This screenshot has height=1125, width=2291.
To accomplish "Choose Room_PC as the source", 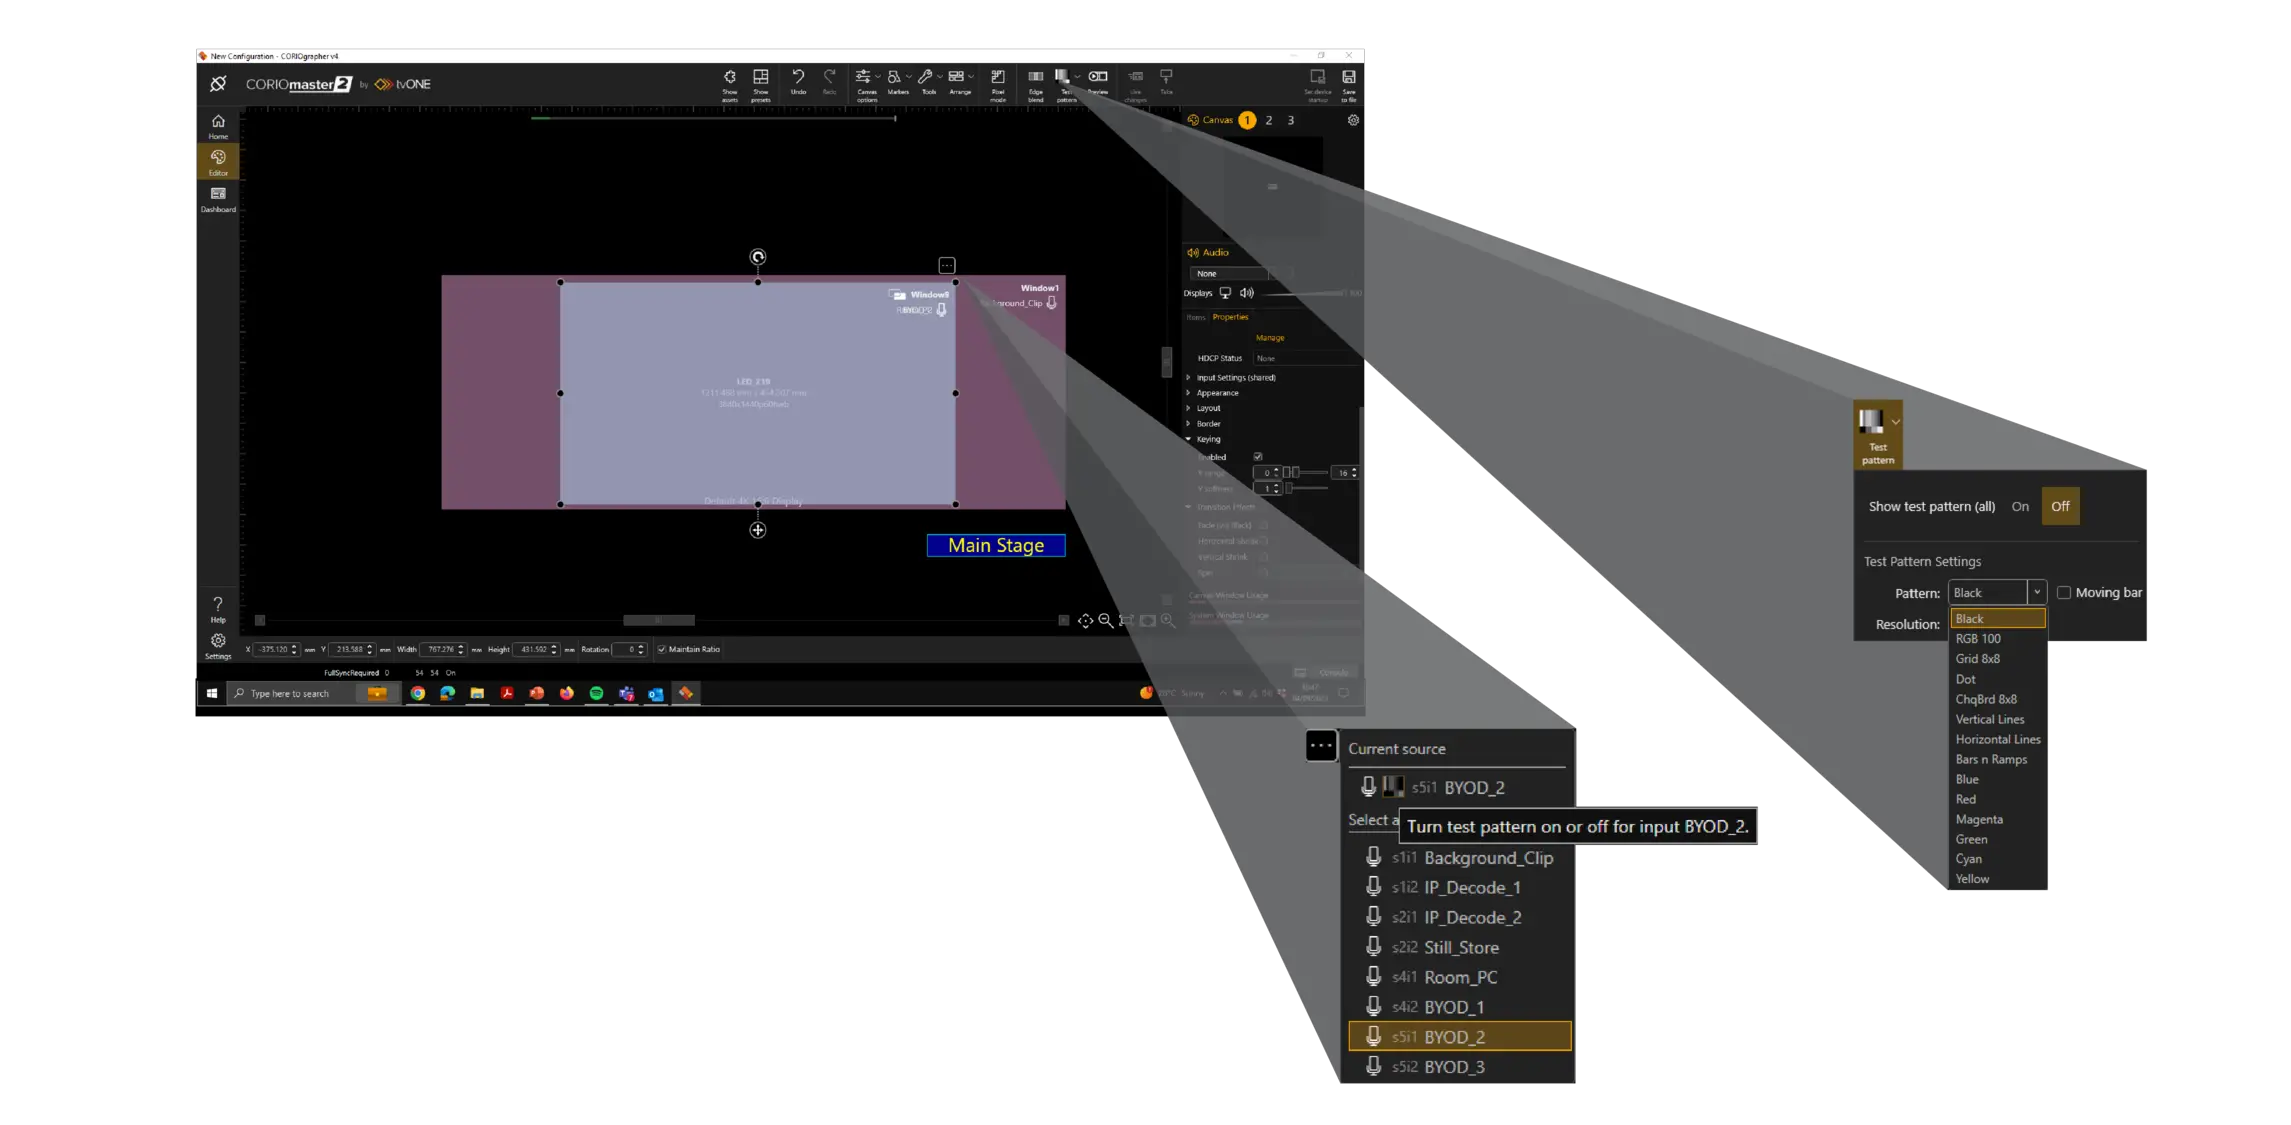I will point(1459,977).
